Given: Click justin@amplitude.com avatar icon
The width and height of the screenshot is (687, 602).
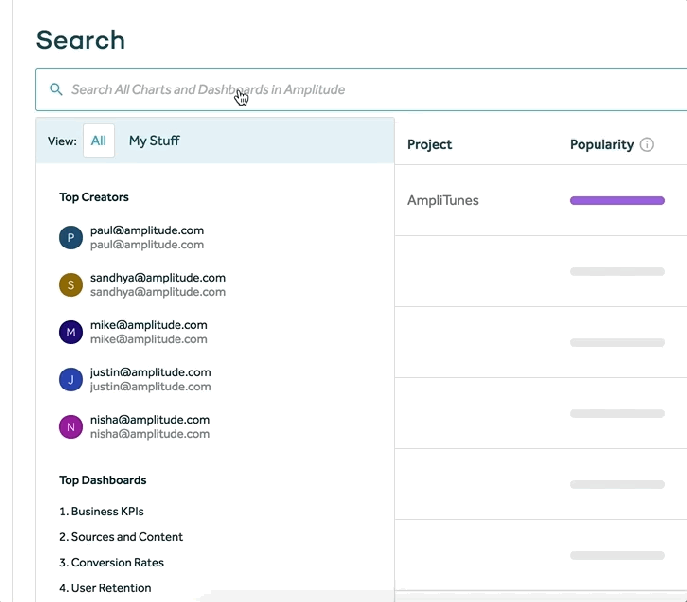Looking at the screenshot, I should click(x=70, y=379).
